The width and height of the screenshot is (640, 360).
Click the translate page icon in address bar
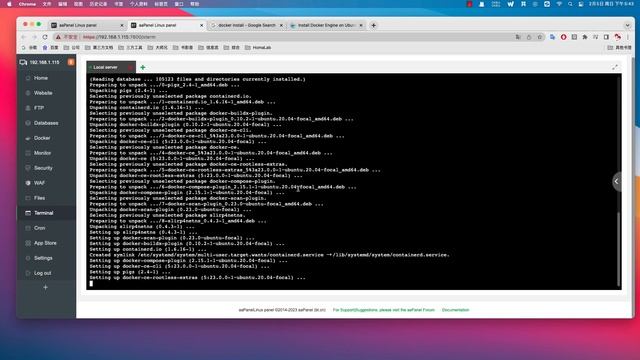tap(518, 37)
